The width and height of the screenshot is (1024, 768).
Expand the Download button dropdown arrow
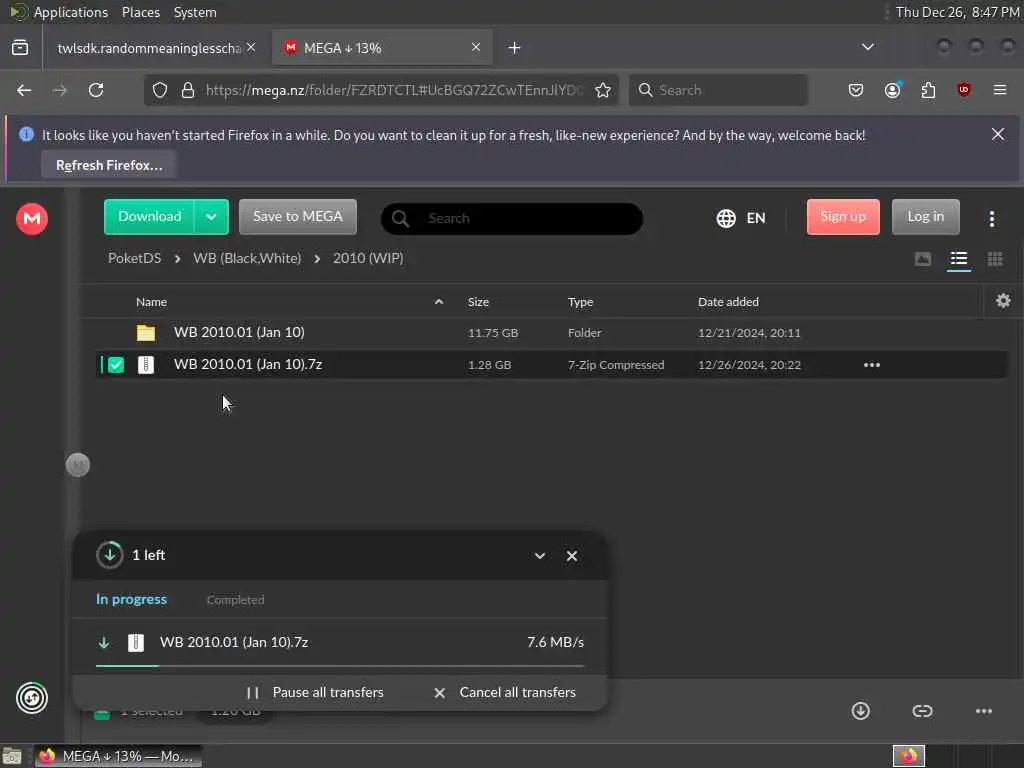tap(211, 217)
